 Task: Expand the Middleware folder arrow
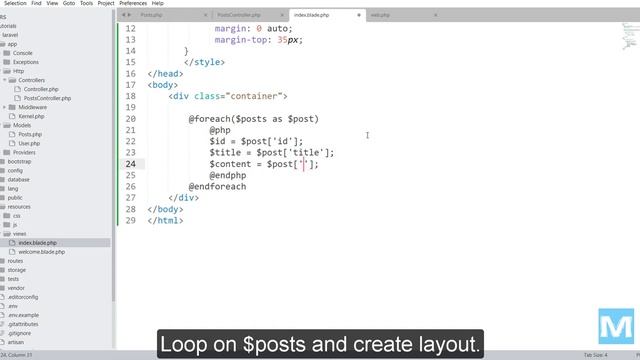click(5, 107)
